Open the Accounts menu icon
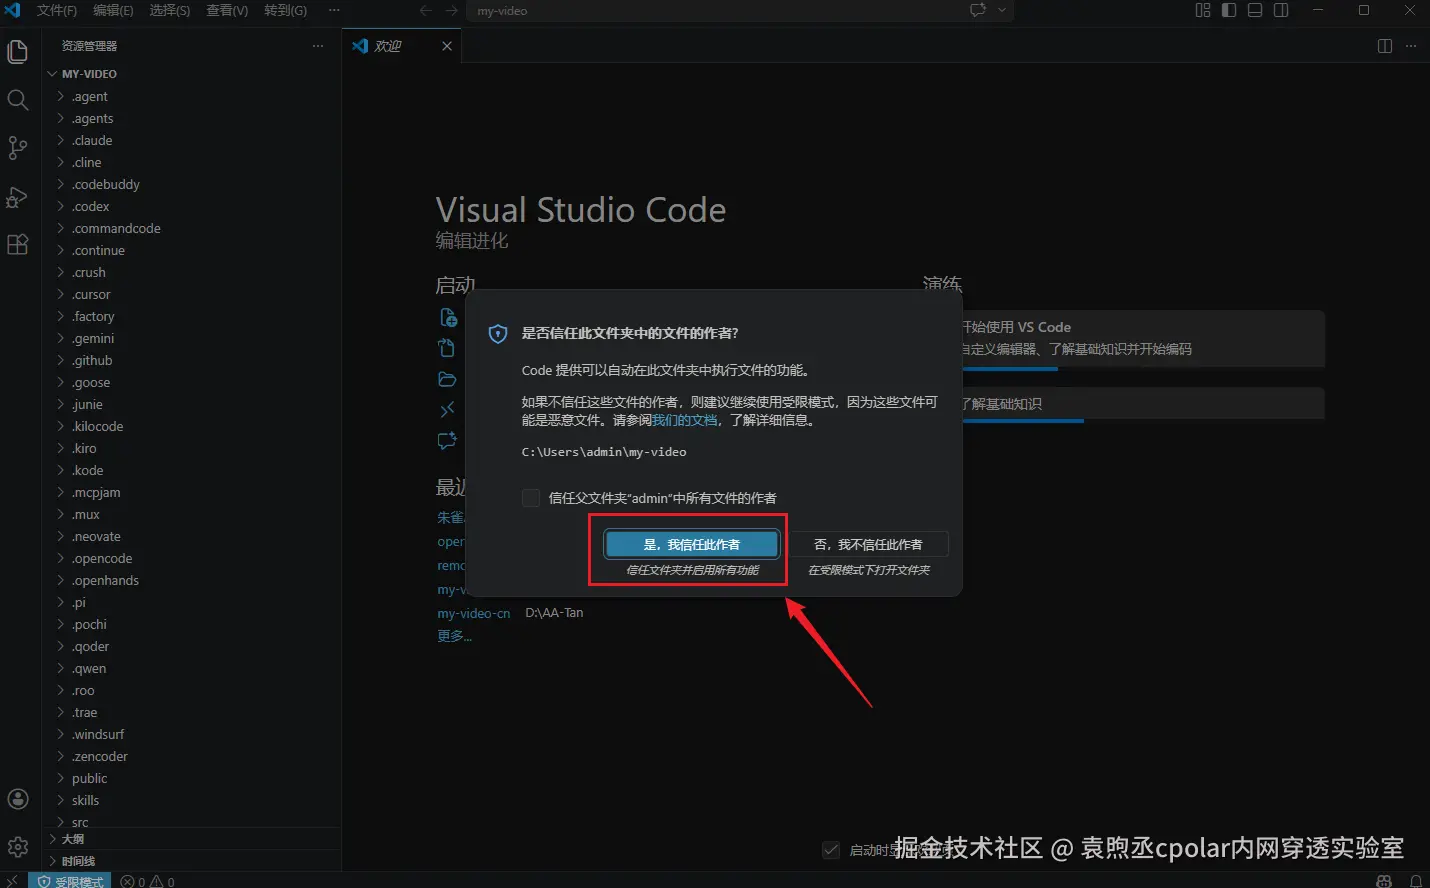This screenshot has height=888, width=1430. 18,799
